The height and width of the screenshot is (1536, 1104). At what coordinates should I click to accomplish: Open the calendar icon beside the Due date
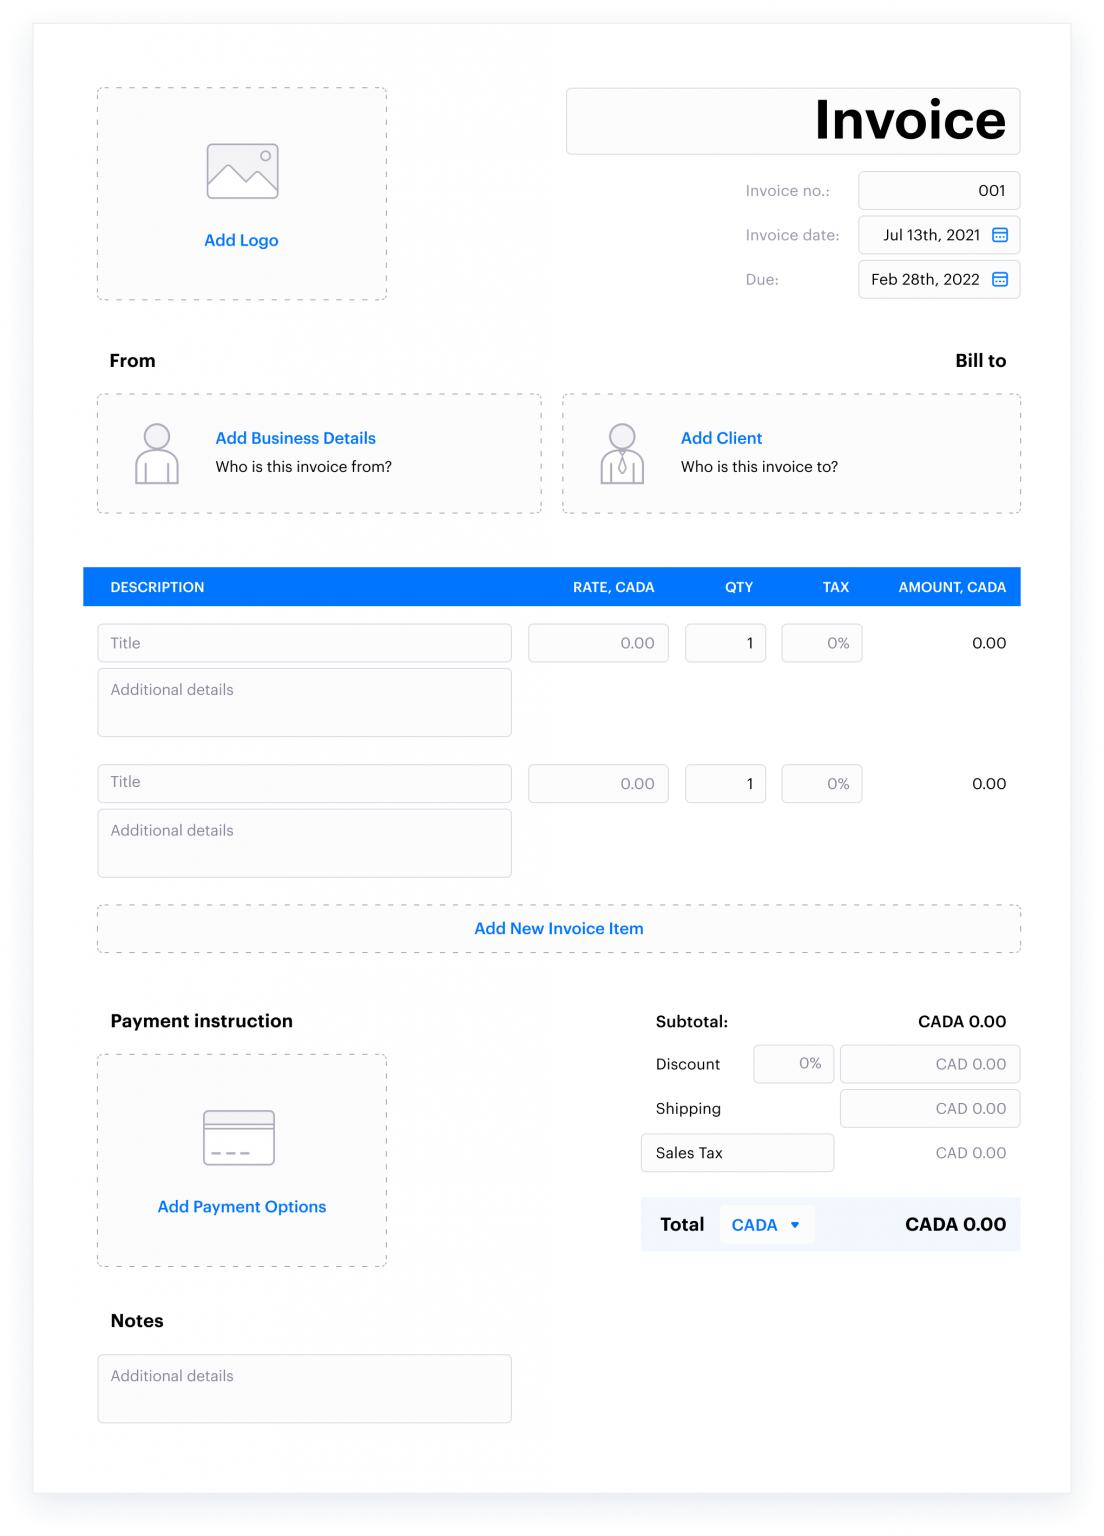(999, 279)
